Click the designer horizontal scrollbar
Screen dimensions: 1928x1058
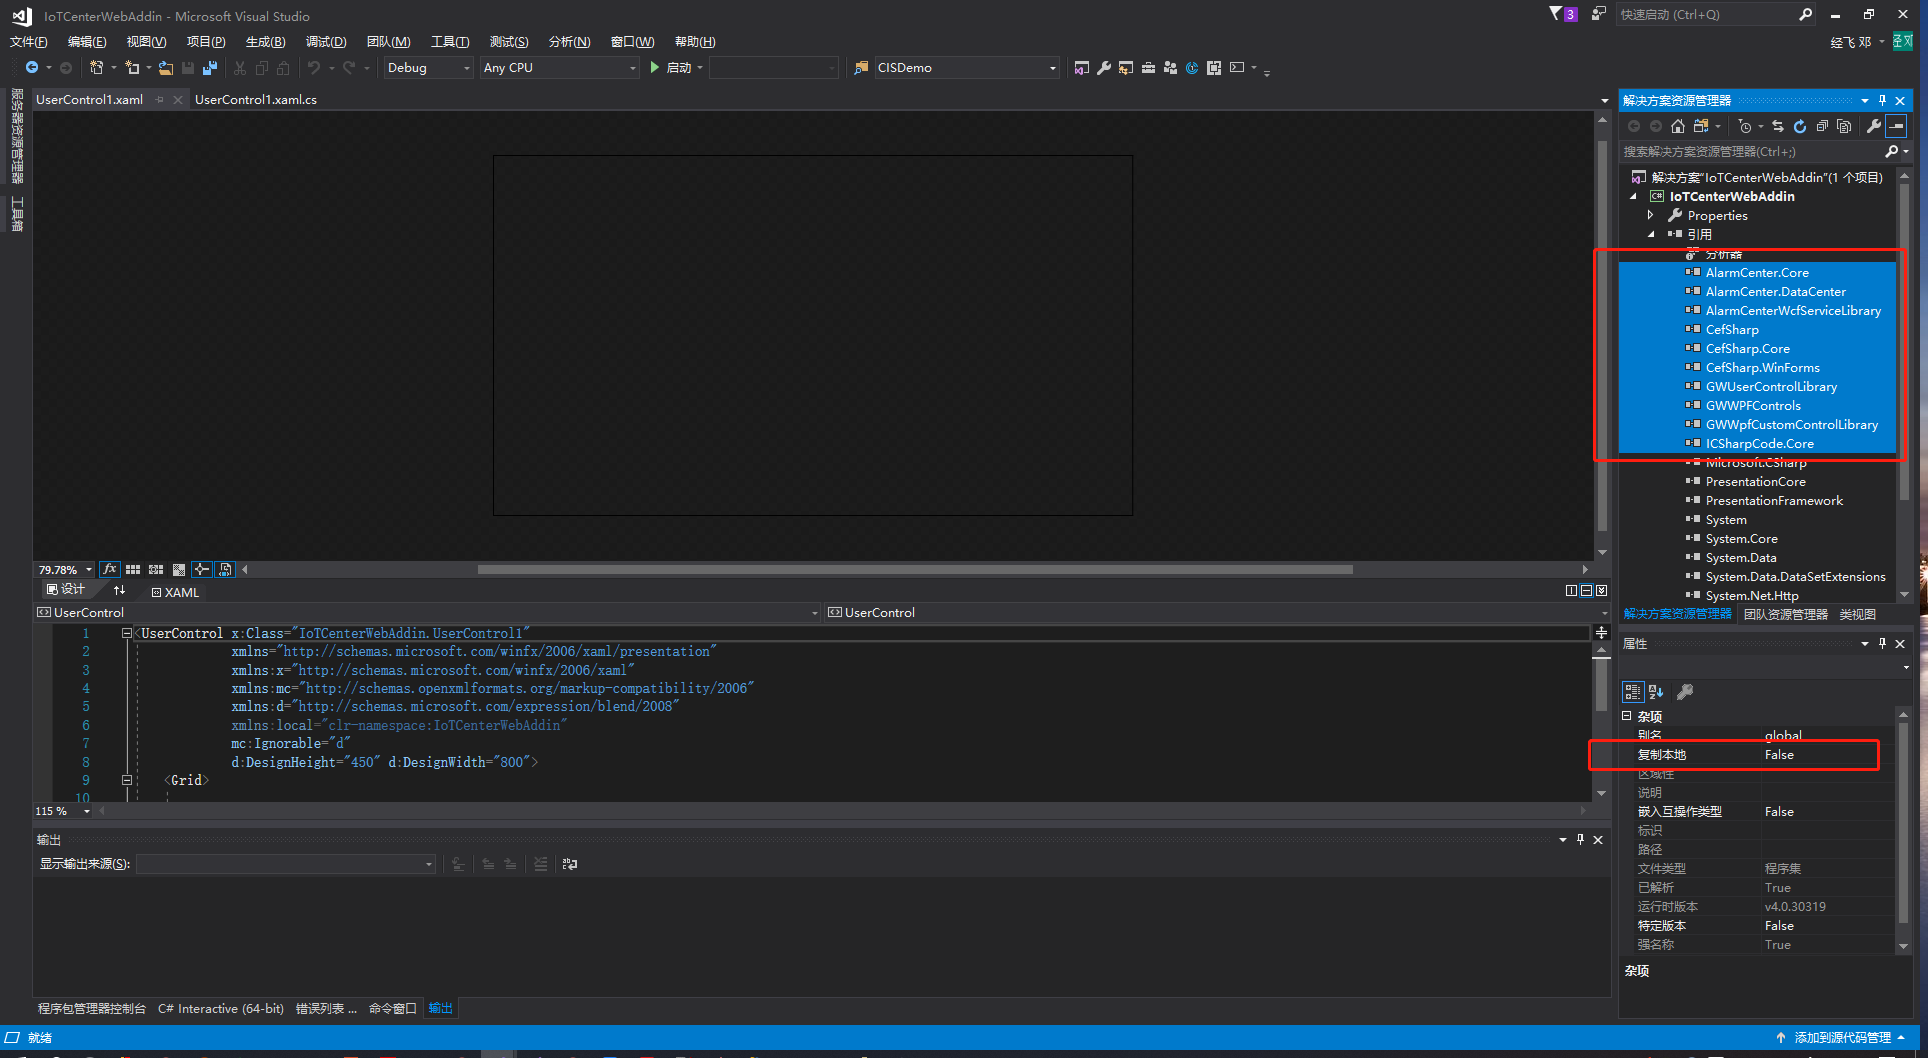pyautogui.click(x=914, y=569)
